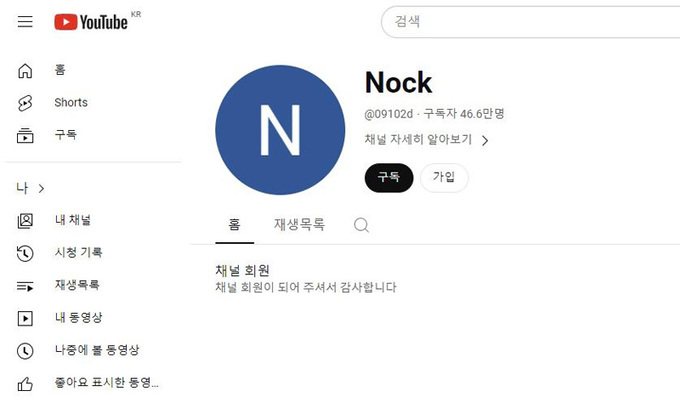Join the channel with 가입 button

[x=444, y=177]
